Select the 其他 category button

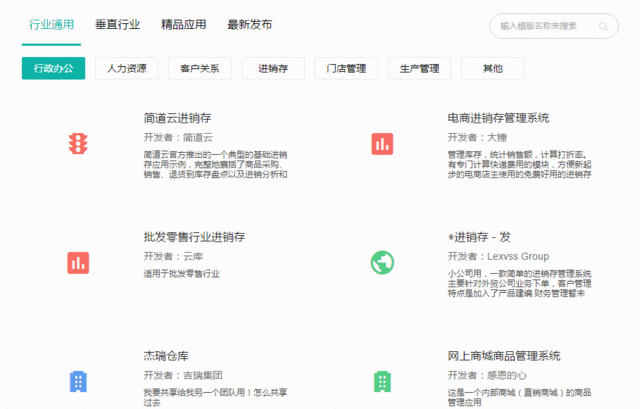click(x=493, y=68)
